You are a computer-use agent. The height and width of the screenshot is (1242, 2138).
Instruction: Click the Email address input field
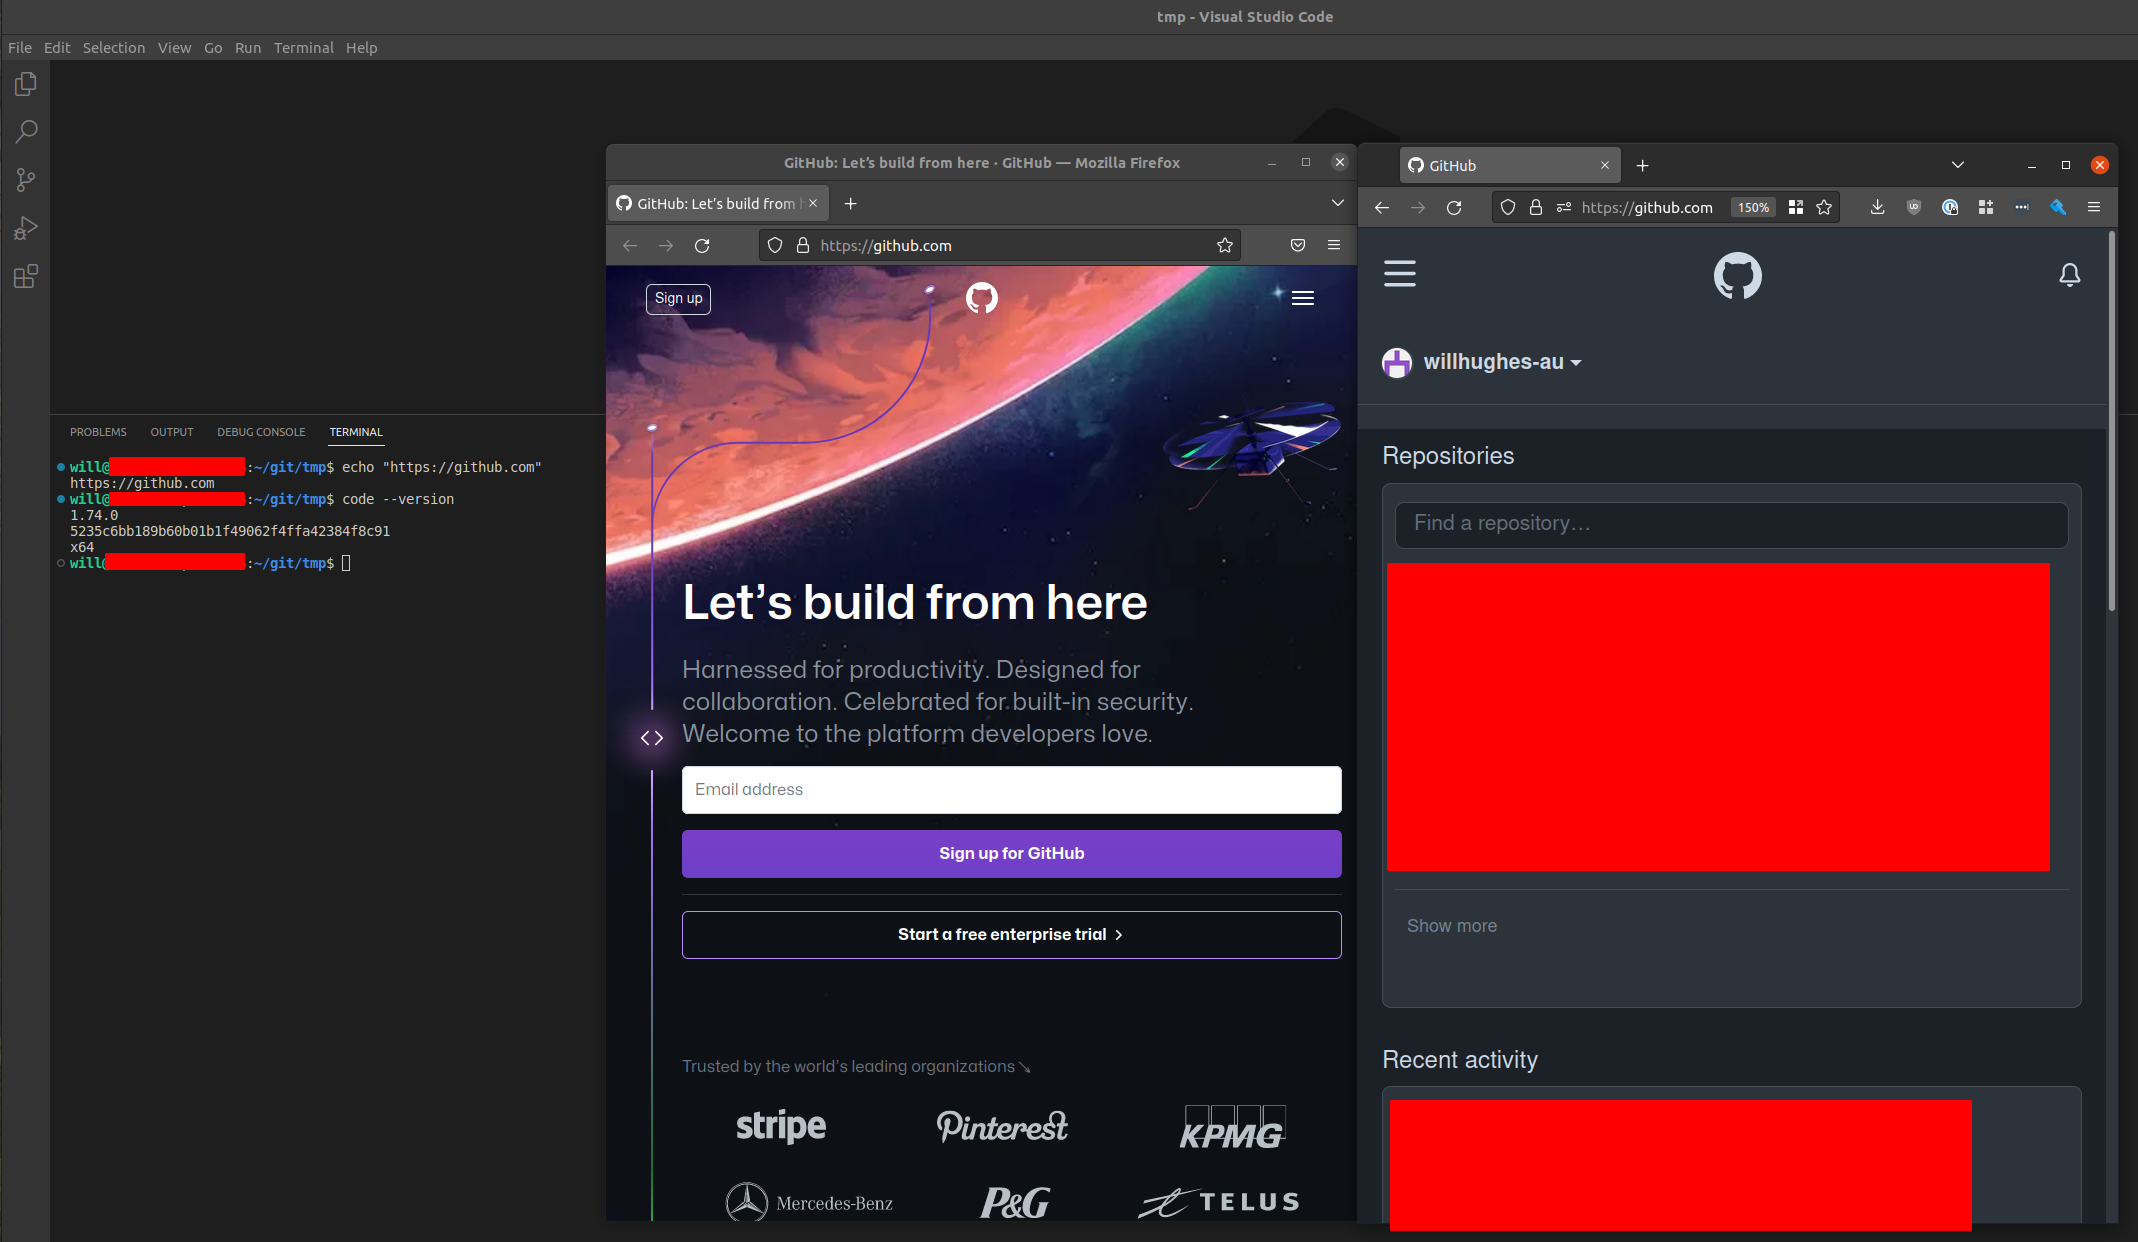[x=1011, y=790]
